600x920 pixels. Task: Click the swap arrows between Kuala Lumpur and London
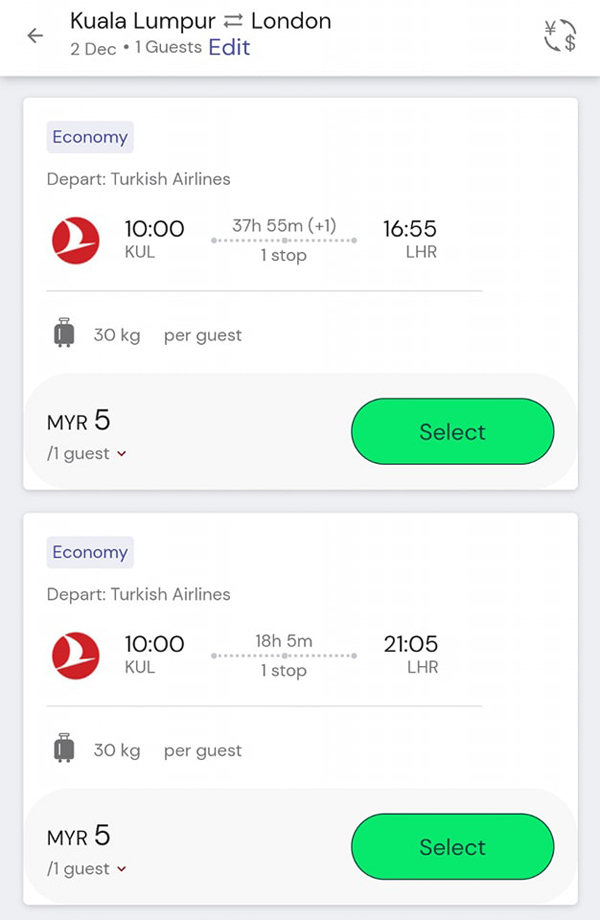pyautogui.click(x=234, y=21)
